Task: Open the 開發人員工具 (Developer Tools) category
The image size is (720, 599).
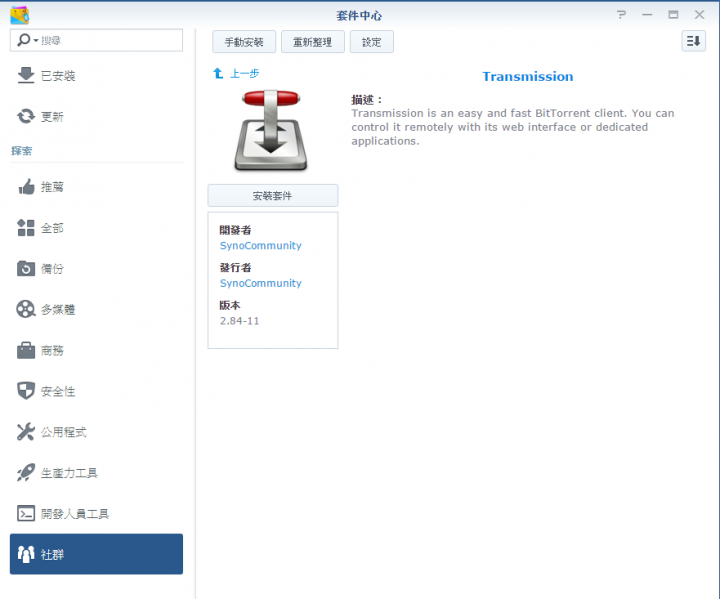Action: [96, 514]
